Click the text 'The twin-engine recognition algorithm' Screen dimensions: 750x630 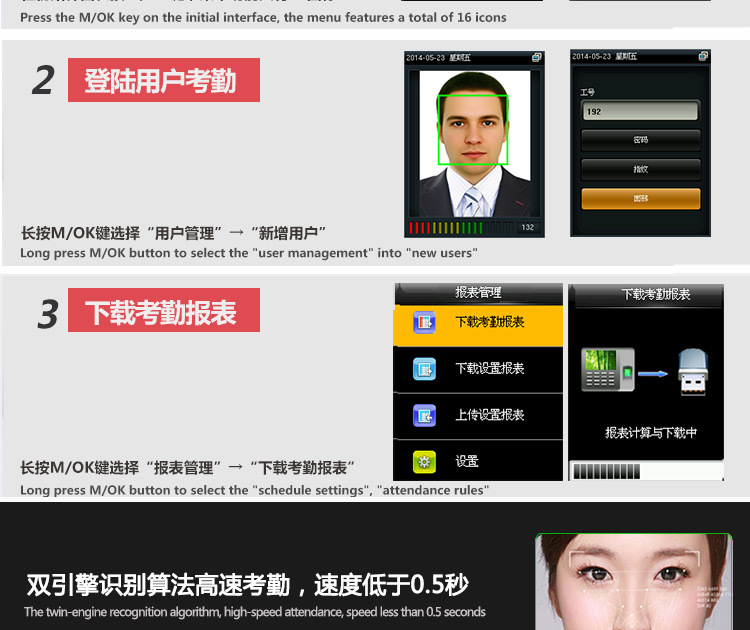pos(122,612)
